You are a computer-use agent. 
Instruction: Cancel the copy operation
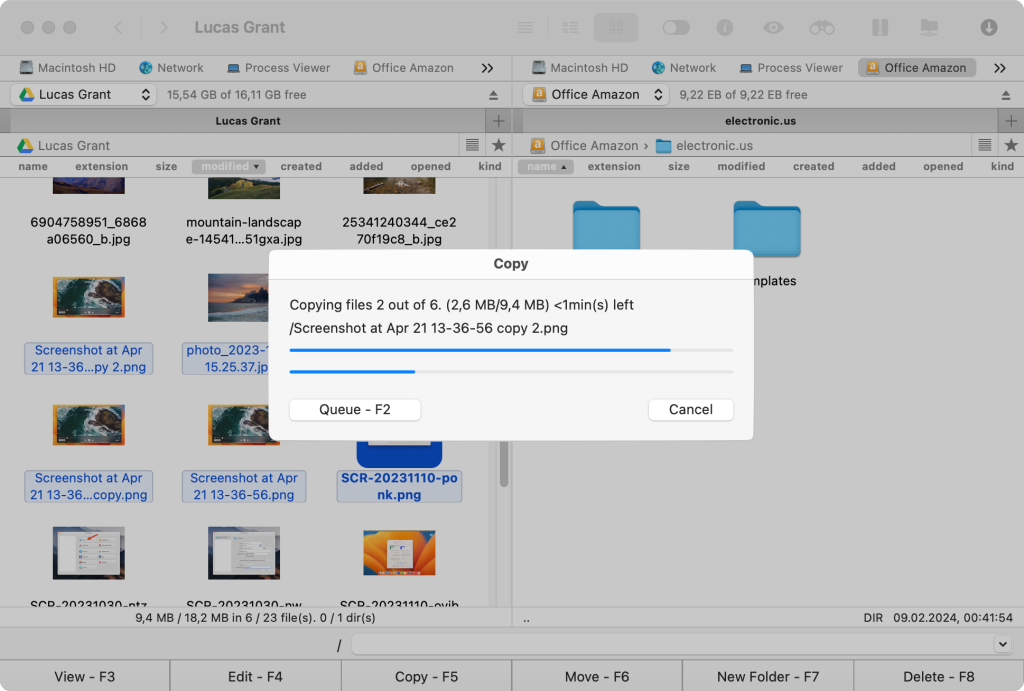click(x=690, y=409)
